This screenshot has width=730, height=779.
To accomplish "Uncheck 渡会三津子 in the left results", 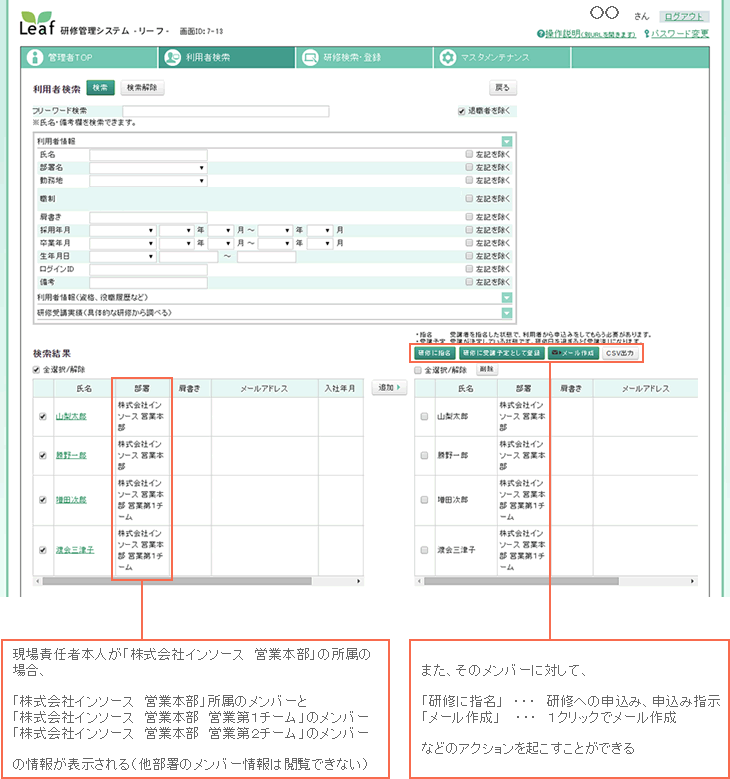I will tap(43, 550).
